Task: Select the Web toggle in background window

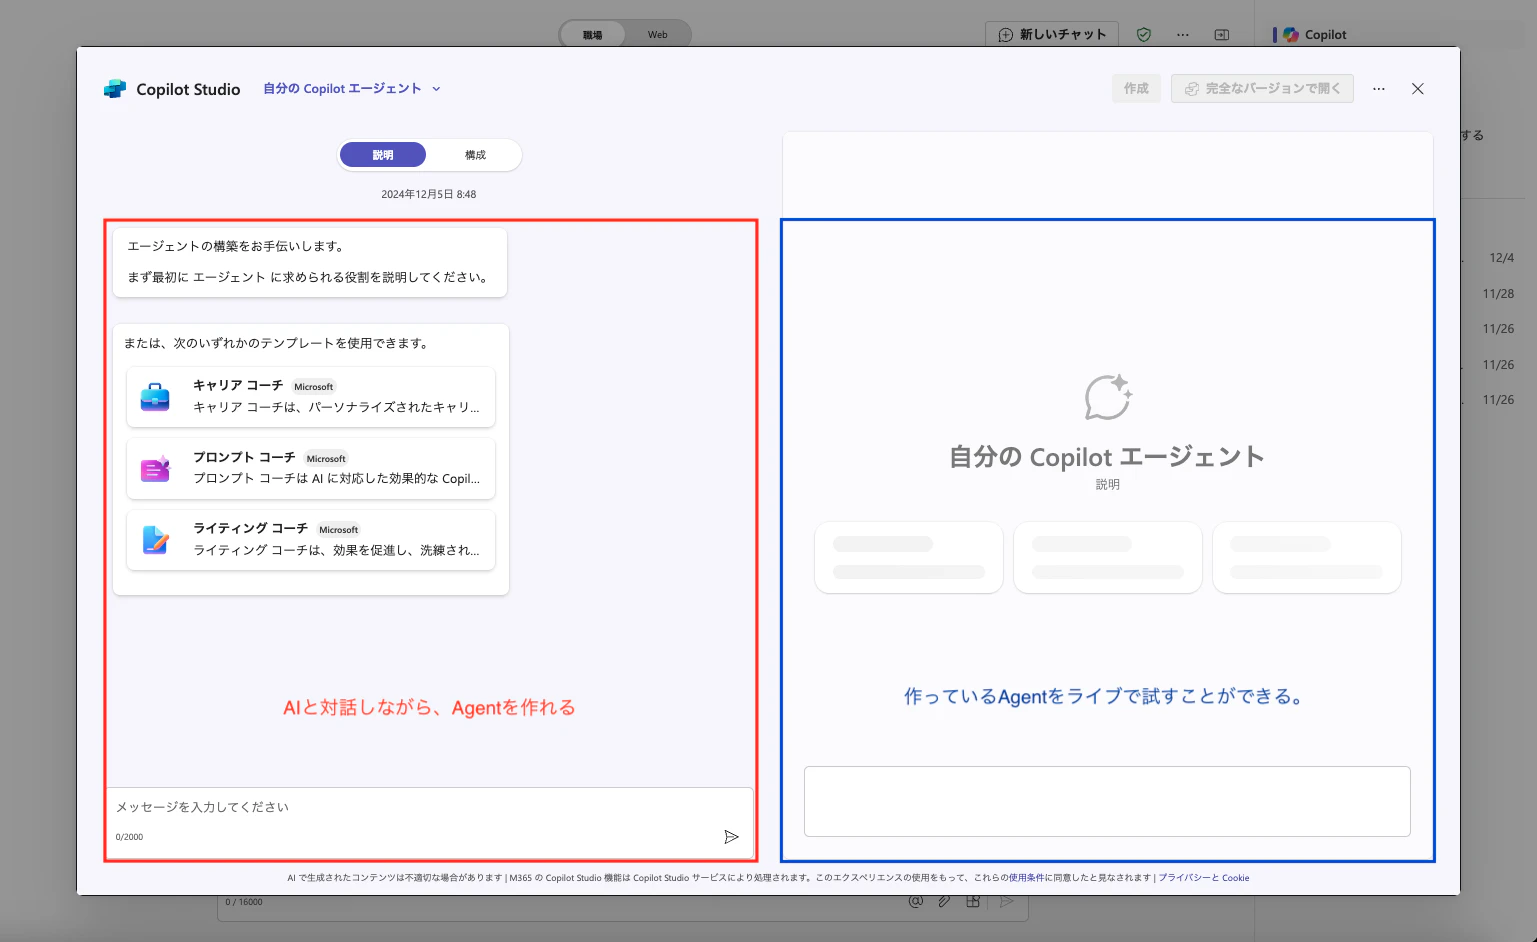Action: [657, 34]
